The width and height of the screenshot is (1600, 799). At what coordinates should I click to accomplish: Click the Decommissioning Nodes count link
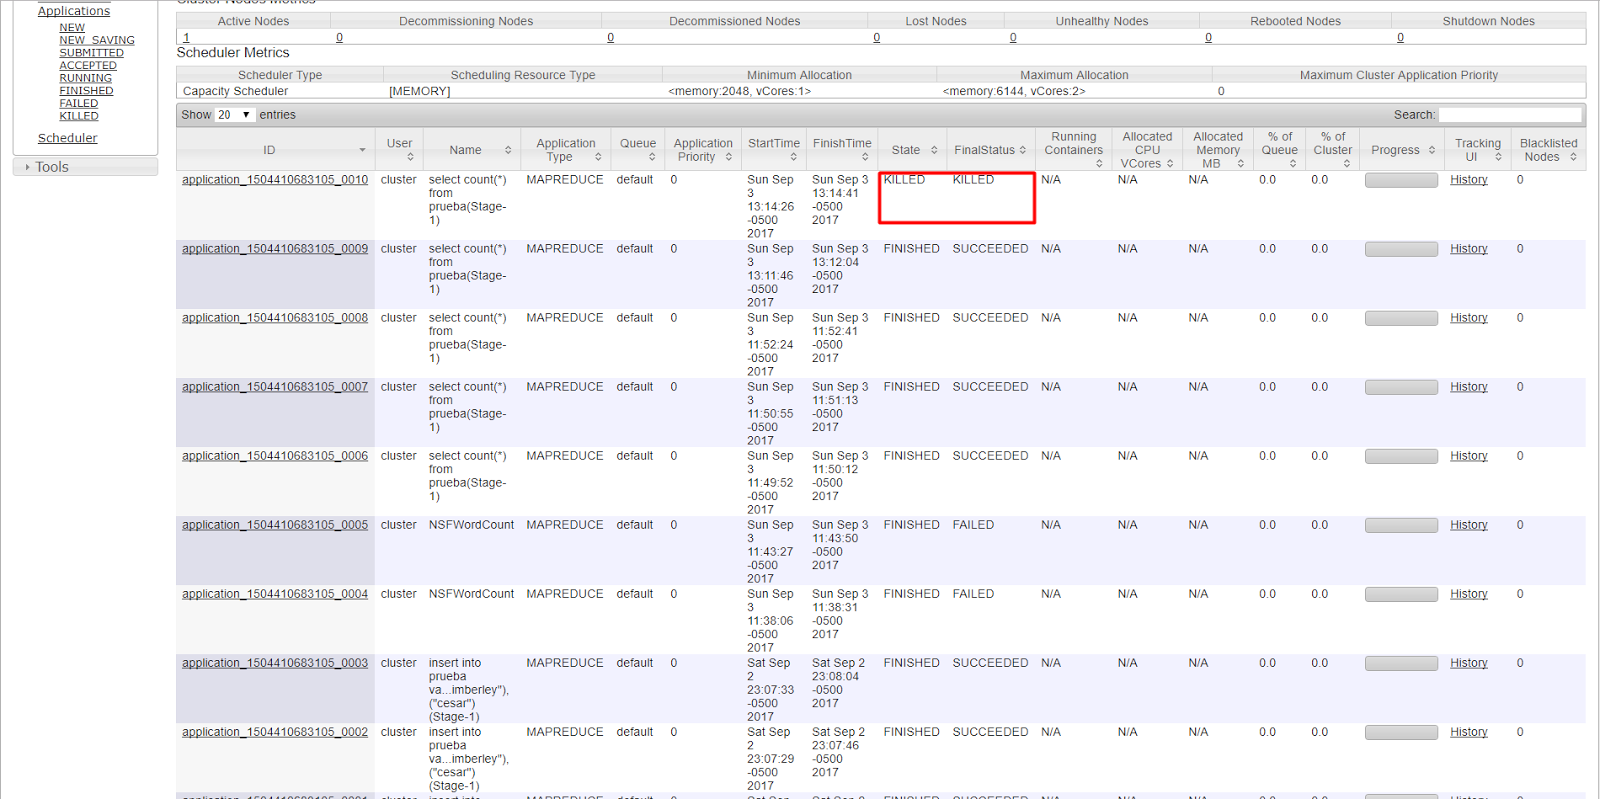click(x=340, y=38)
